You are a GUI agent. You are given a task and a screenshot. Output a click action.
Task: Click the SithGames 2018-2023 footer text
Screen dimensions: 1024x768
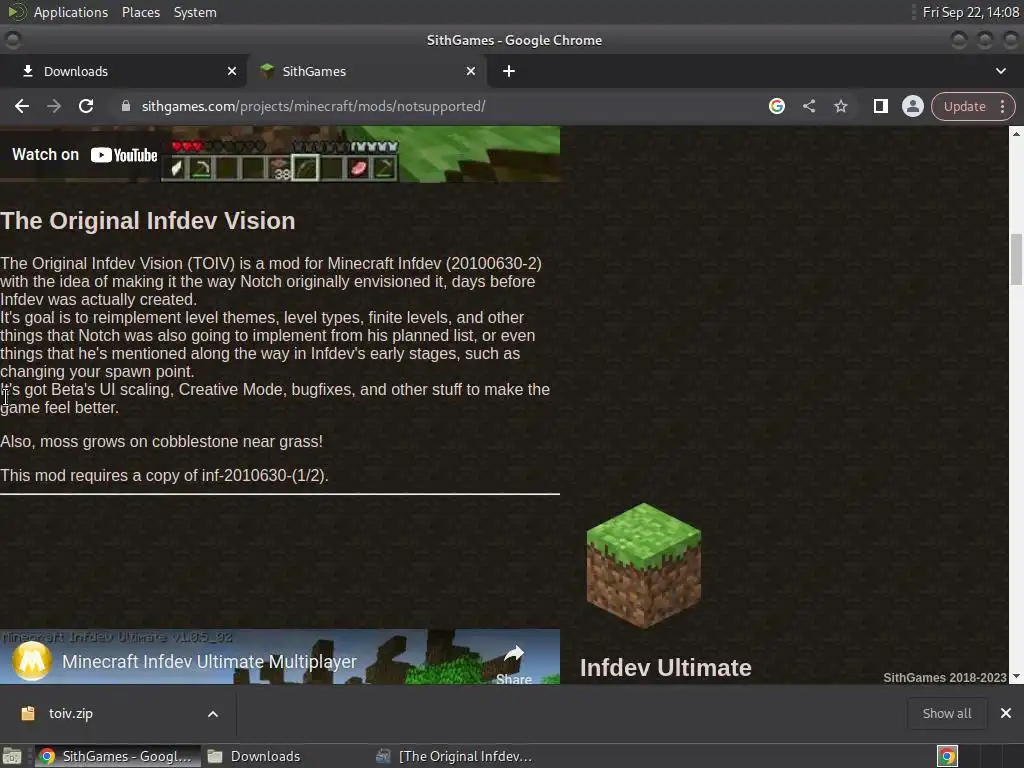coord(944,678)
